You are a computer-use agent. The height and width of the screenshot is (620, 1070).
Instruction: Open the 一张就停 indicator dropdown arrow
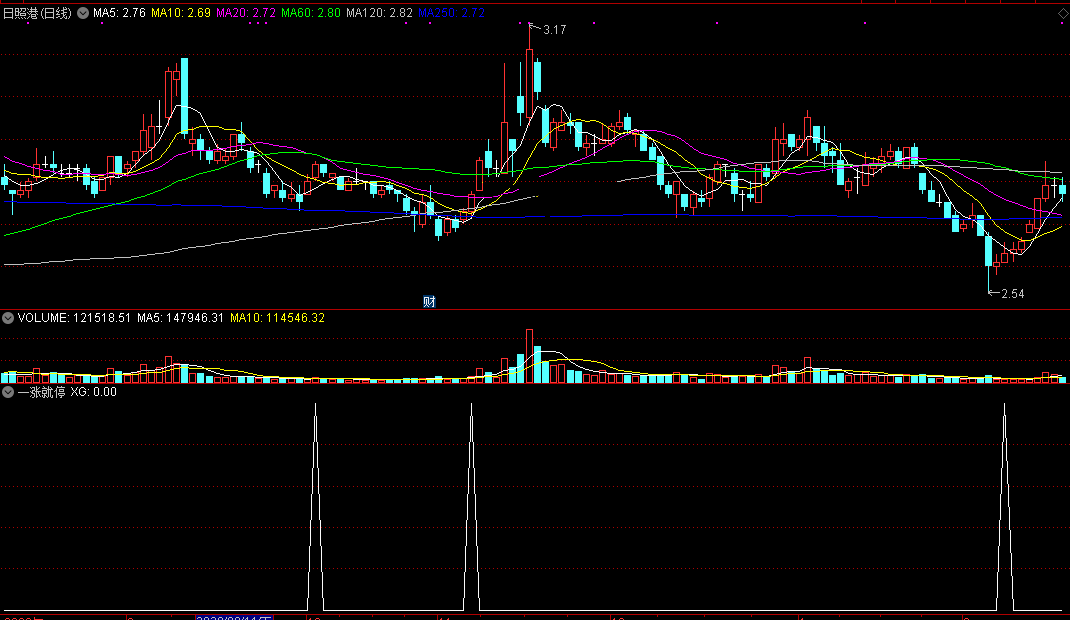click(x=8, y=392)
